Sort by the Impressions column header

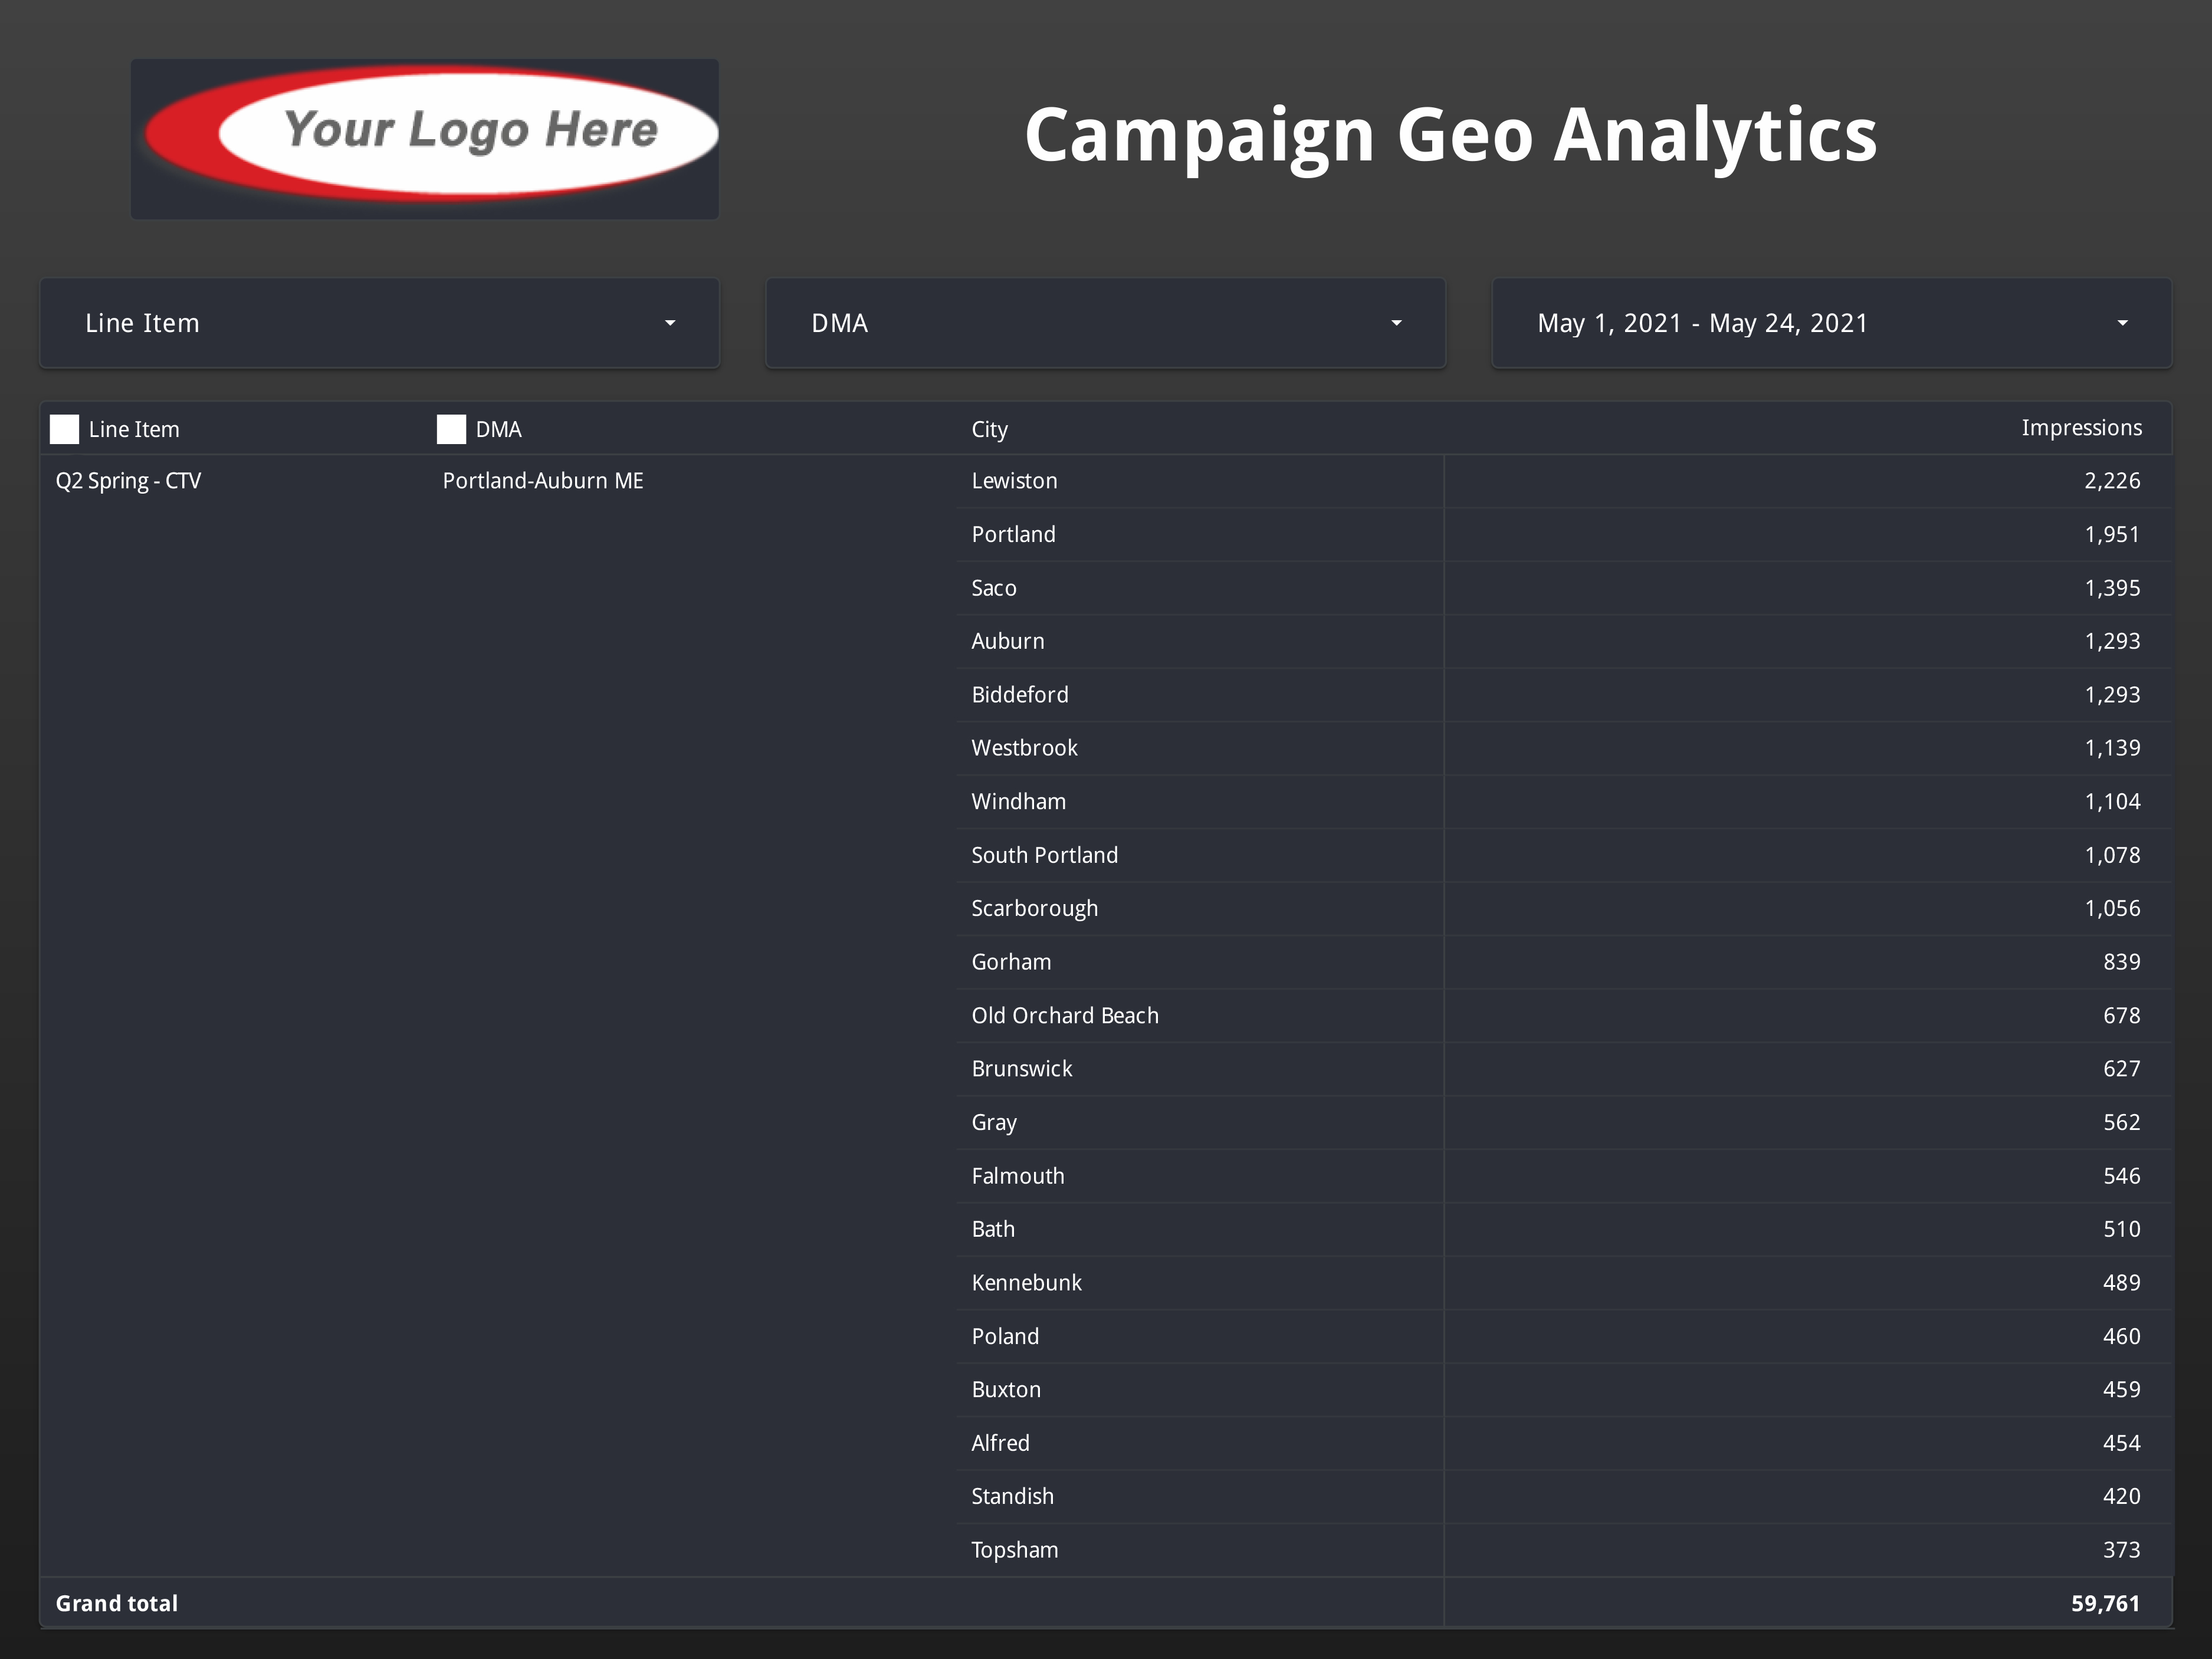tap(2081, 428)
